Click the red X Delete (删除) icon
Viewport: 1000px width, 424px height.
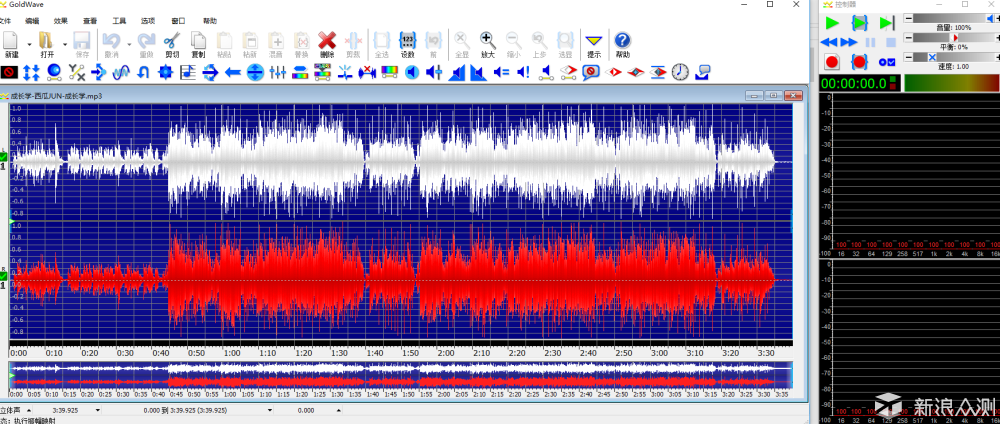click(327, 45)
